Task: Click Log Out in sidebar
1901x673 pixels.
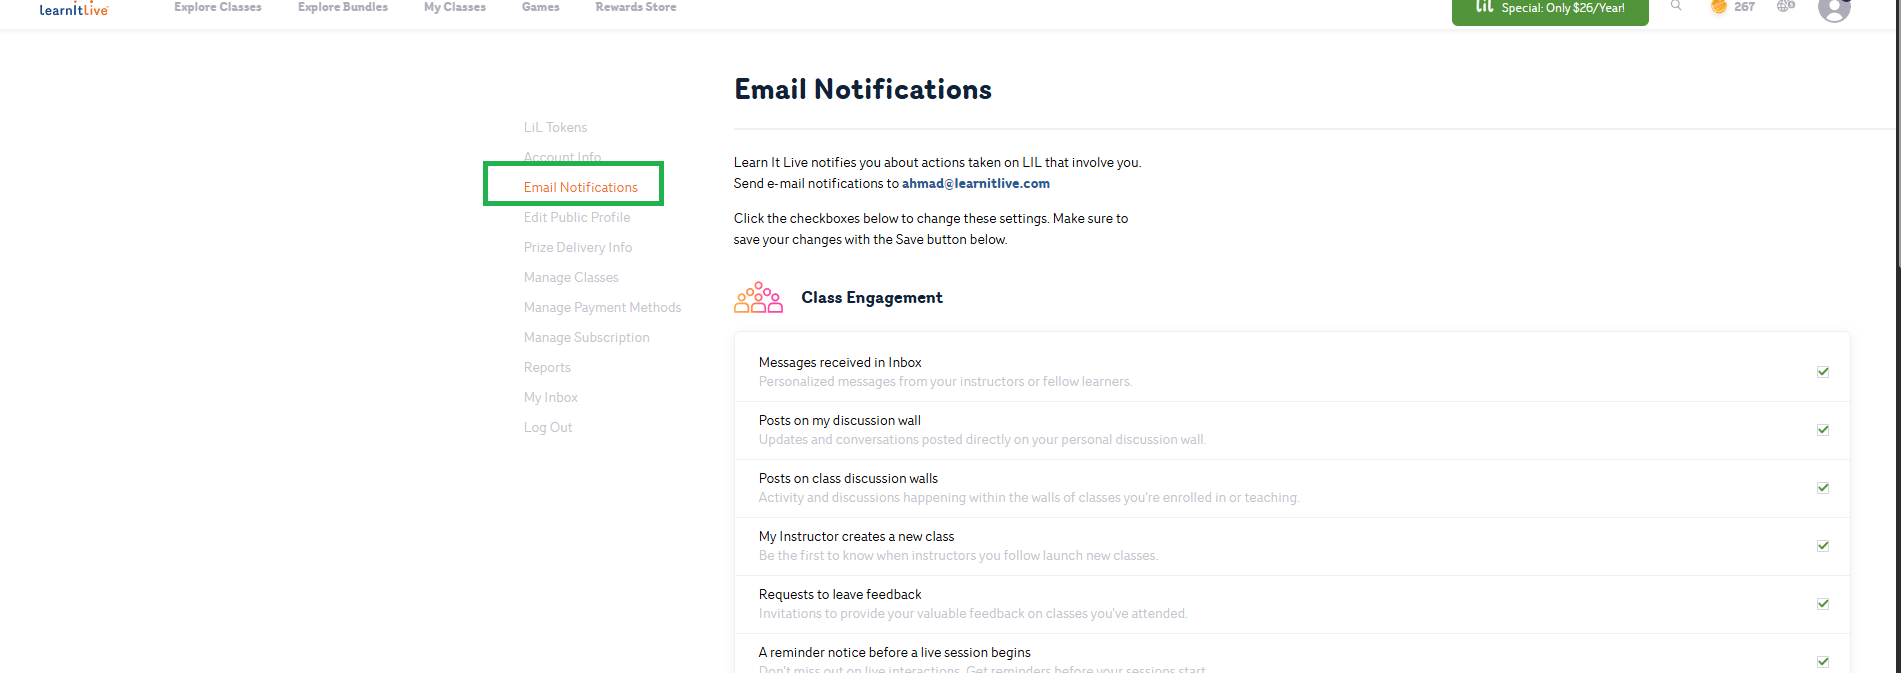Action: (x=548, y=428)
